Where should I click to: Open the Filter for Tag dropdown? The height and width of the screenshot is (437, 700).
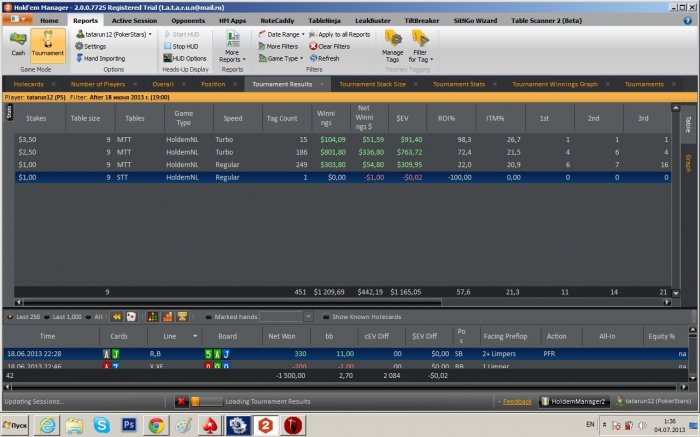(421, 46)
